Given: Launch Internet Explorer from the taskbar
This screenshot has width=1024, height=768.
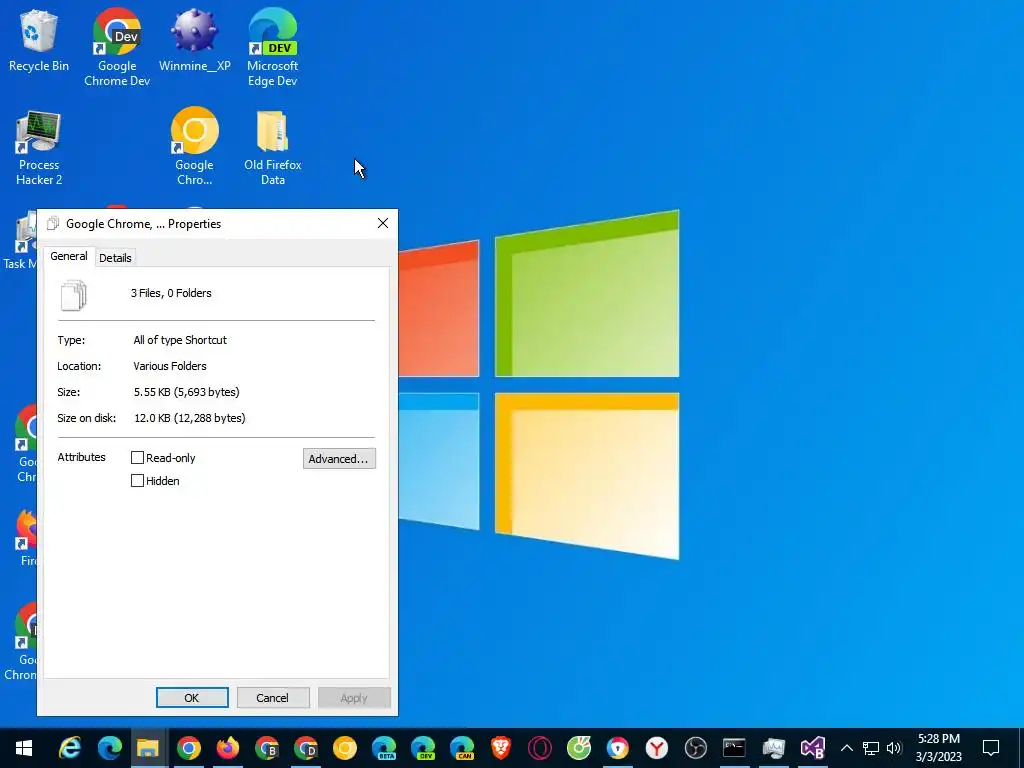Looking at the screenshot, I should (x=69, y=748).
